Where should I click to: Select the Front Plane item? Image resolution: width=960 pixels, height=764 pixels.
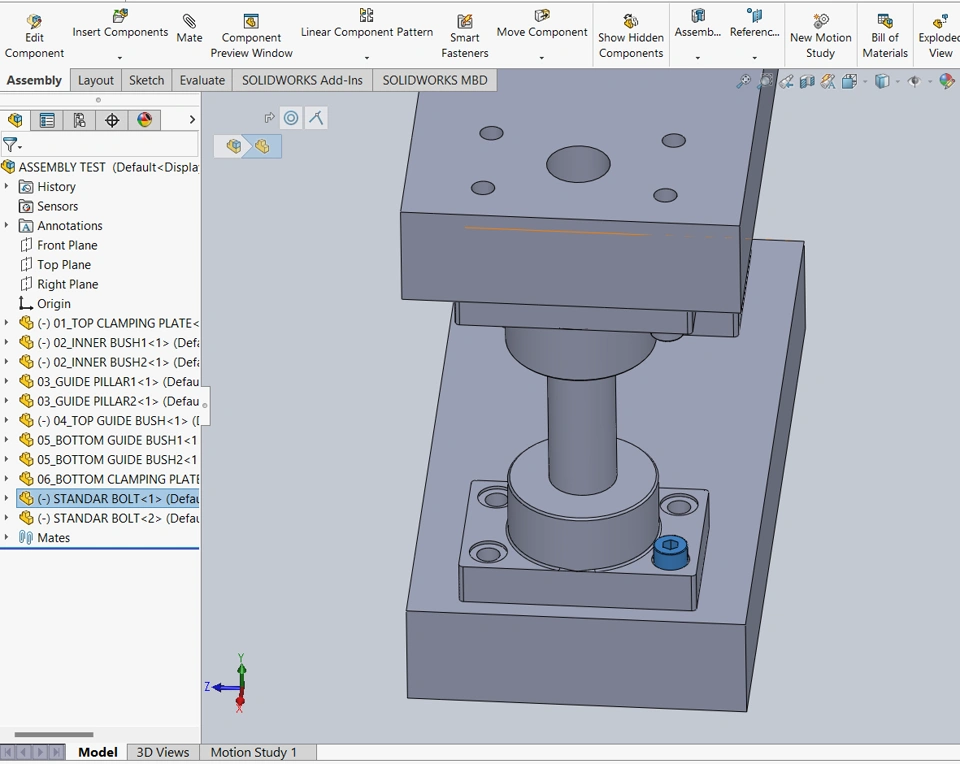pos(67,245)
